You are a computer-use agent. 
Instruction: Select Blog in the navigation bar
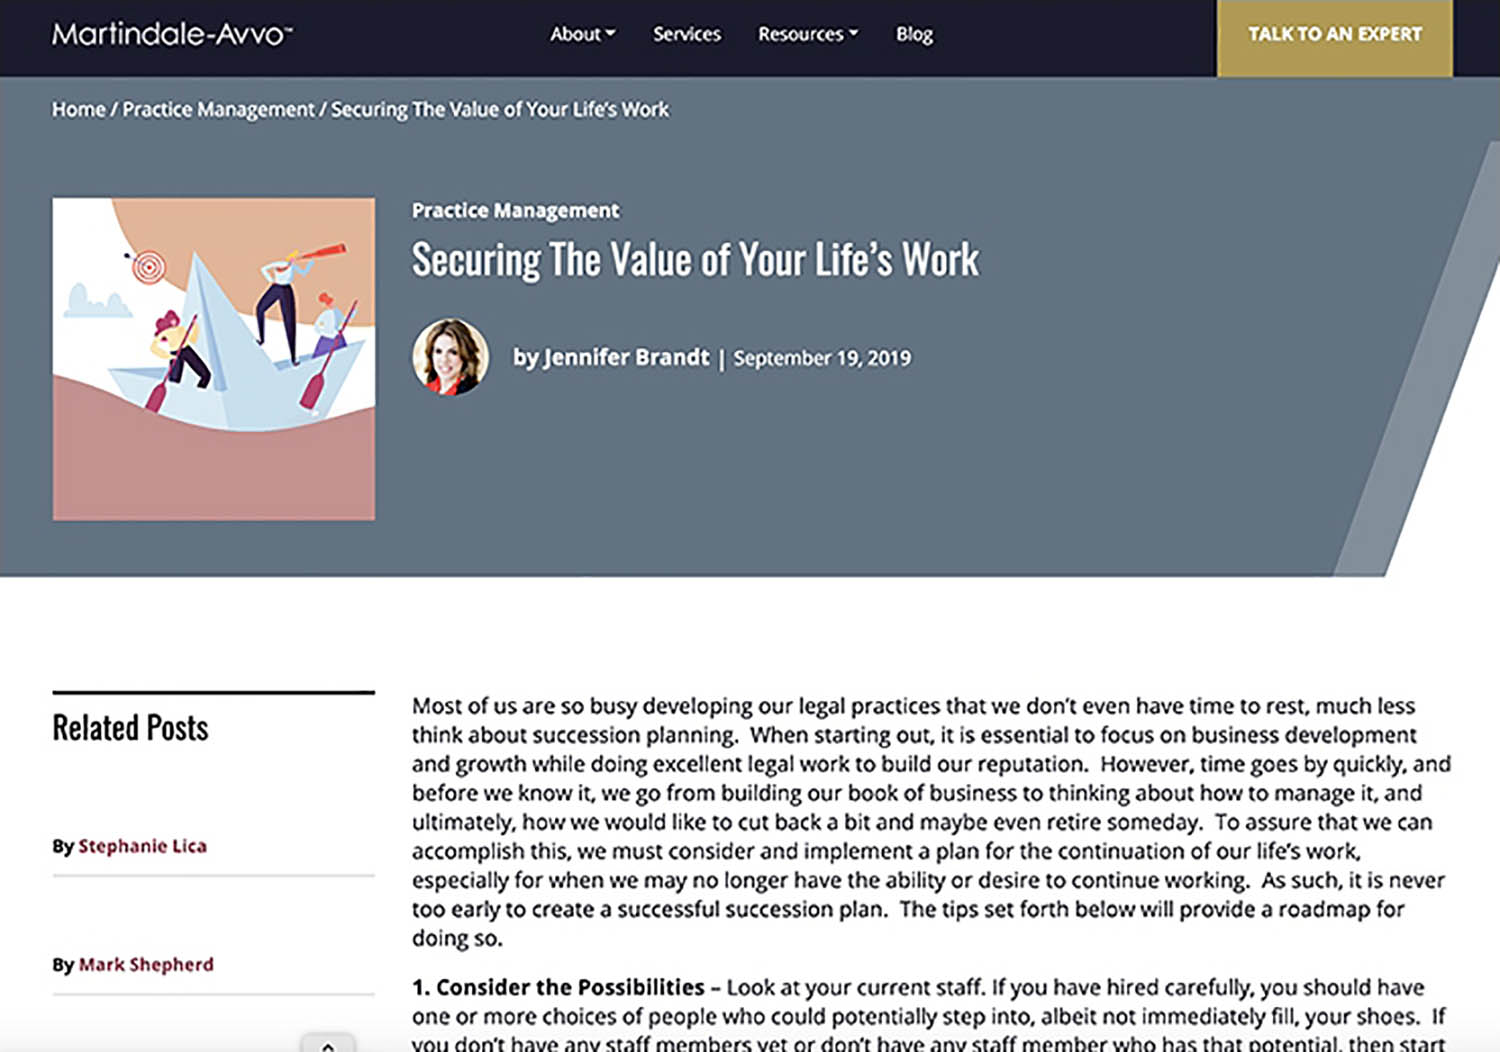(914, 34)
